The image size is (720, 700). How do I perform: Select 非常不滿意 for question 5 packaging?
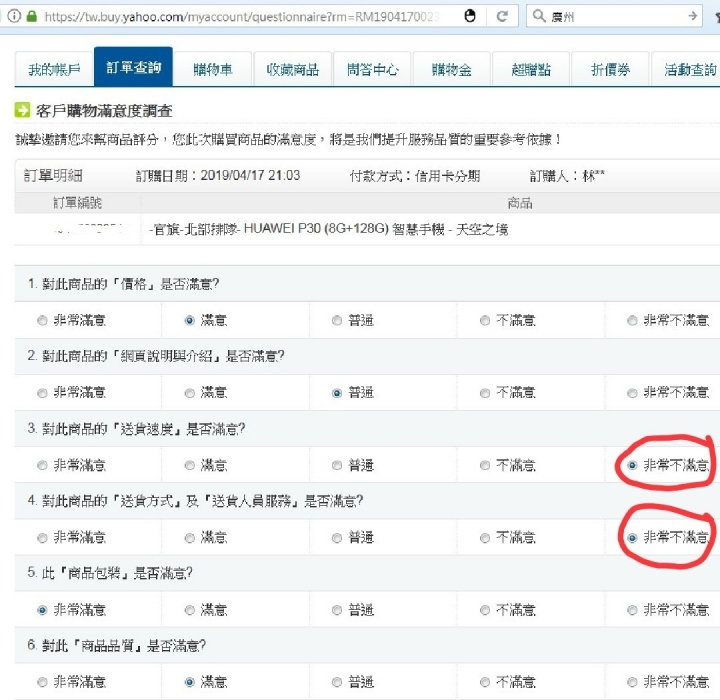632,610
